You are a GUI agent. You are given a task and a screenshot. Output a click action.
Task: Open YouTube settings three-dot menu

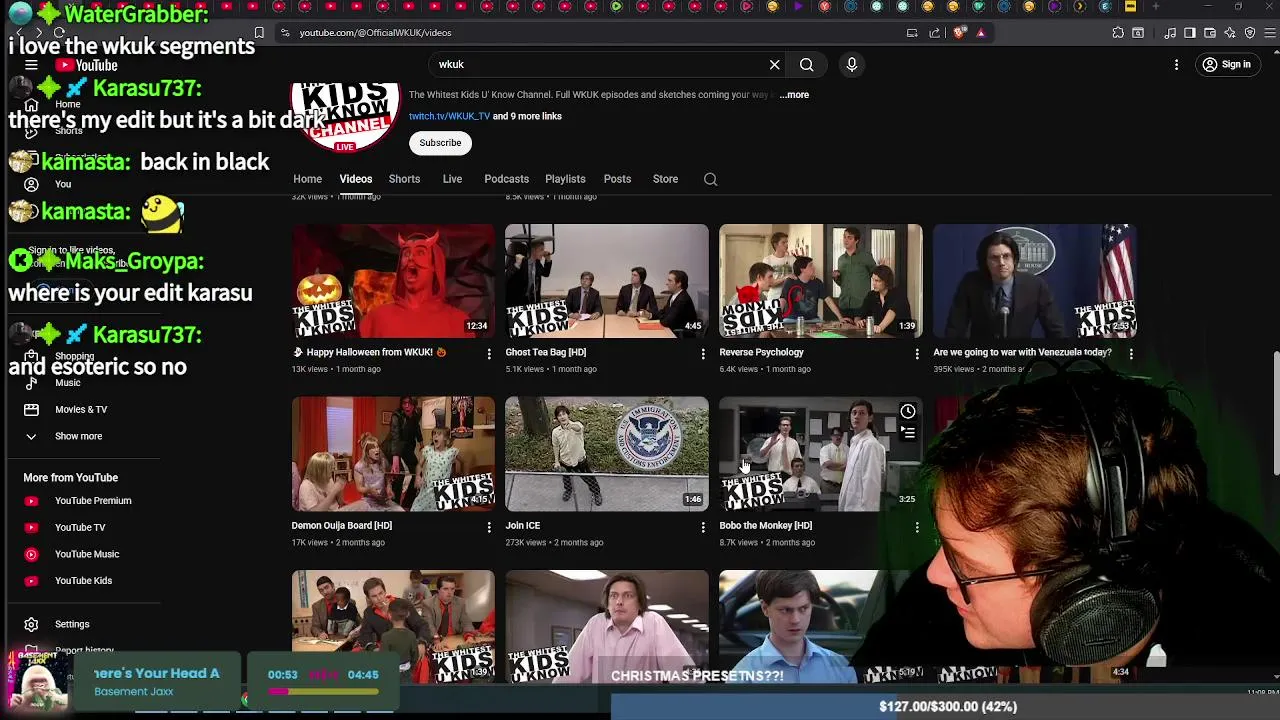1176,64
